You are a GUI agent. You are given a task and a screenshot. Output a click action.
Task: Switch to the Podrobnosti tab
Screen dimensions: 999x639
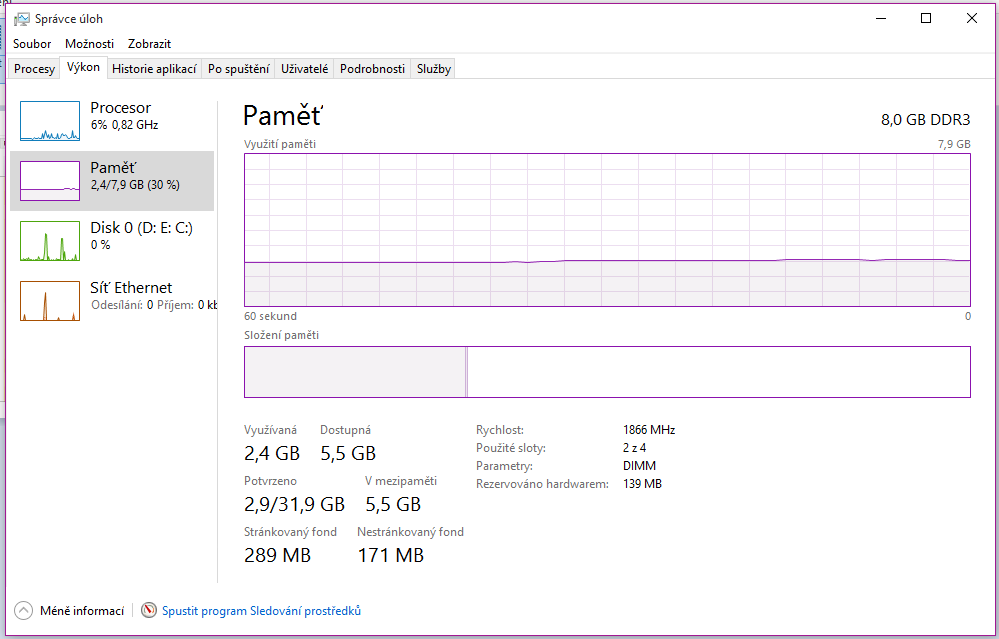pos(372,69)
